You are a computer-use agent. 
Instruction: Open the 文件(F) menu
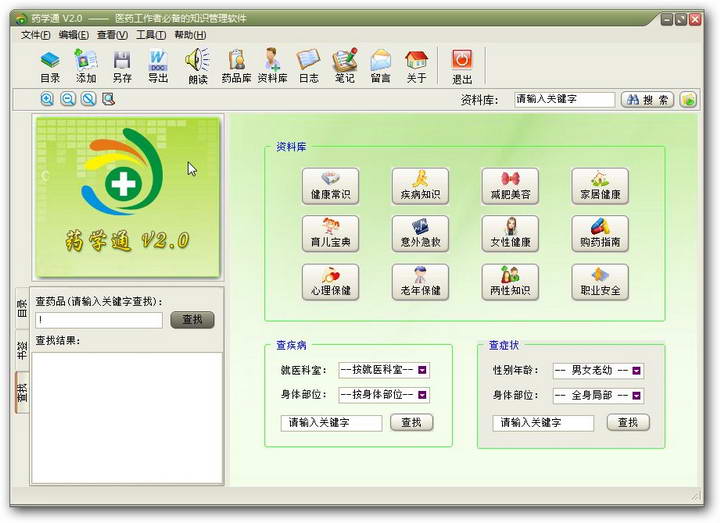pos(35,35)
